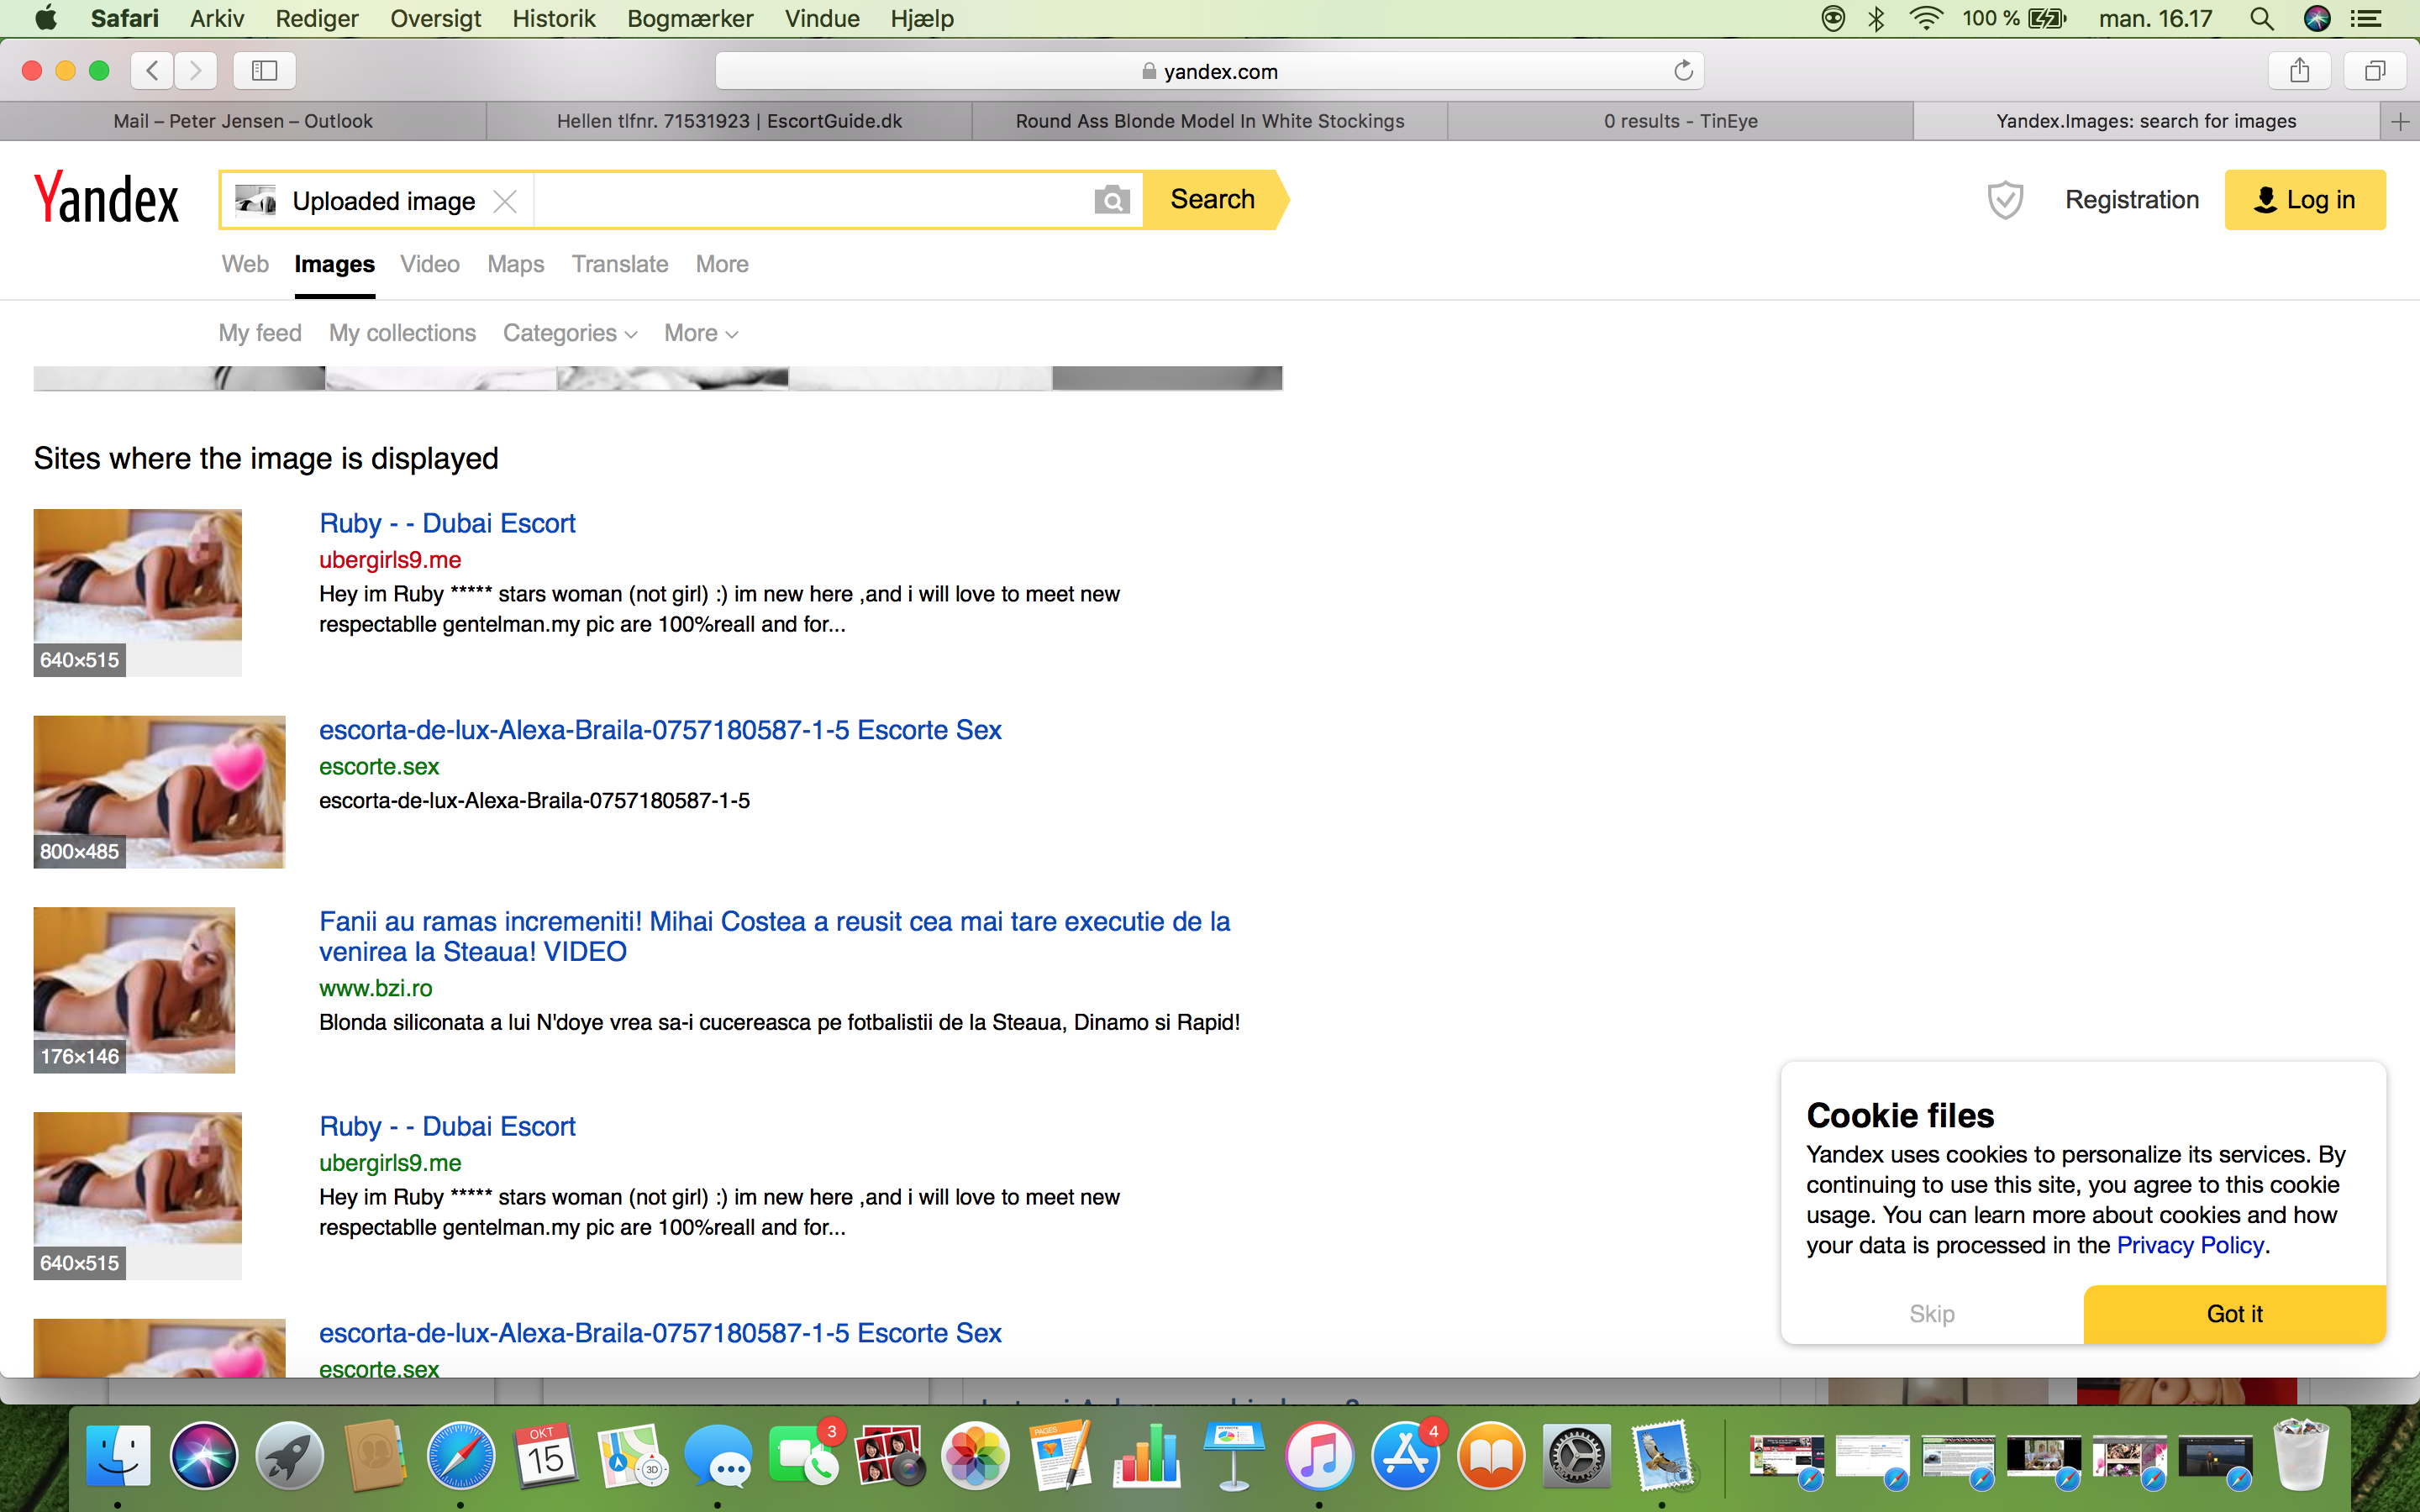The width and height of the screenshot is (2420, 1512).
Task: Open System Preferences gear in dock
Action: click(1576, 1456)
